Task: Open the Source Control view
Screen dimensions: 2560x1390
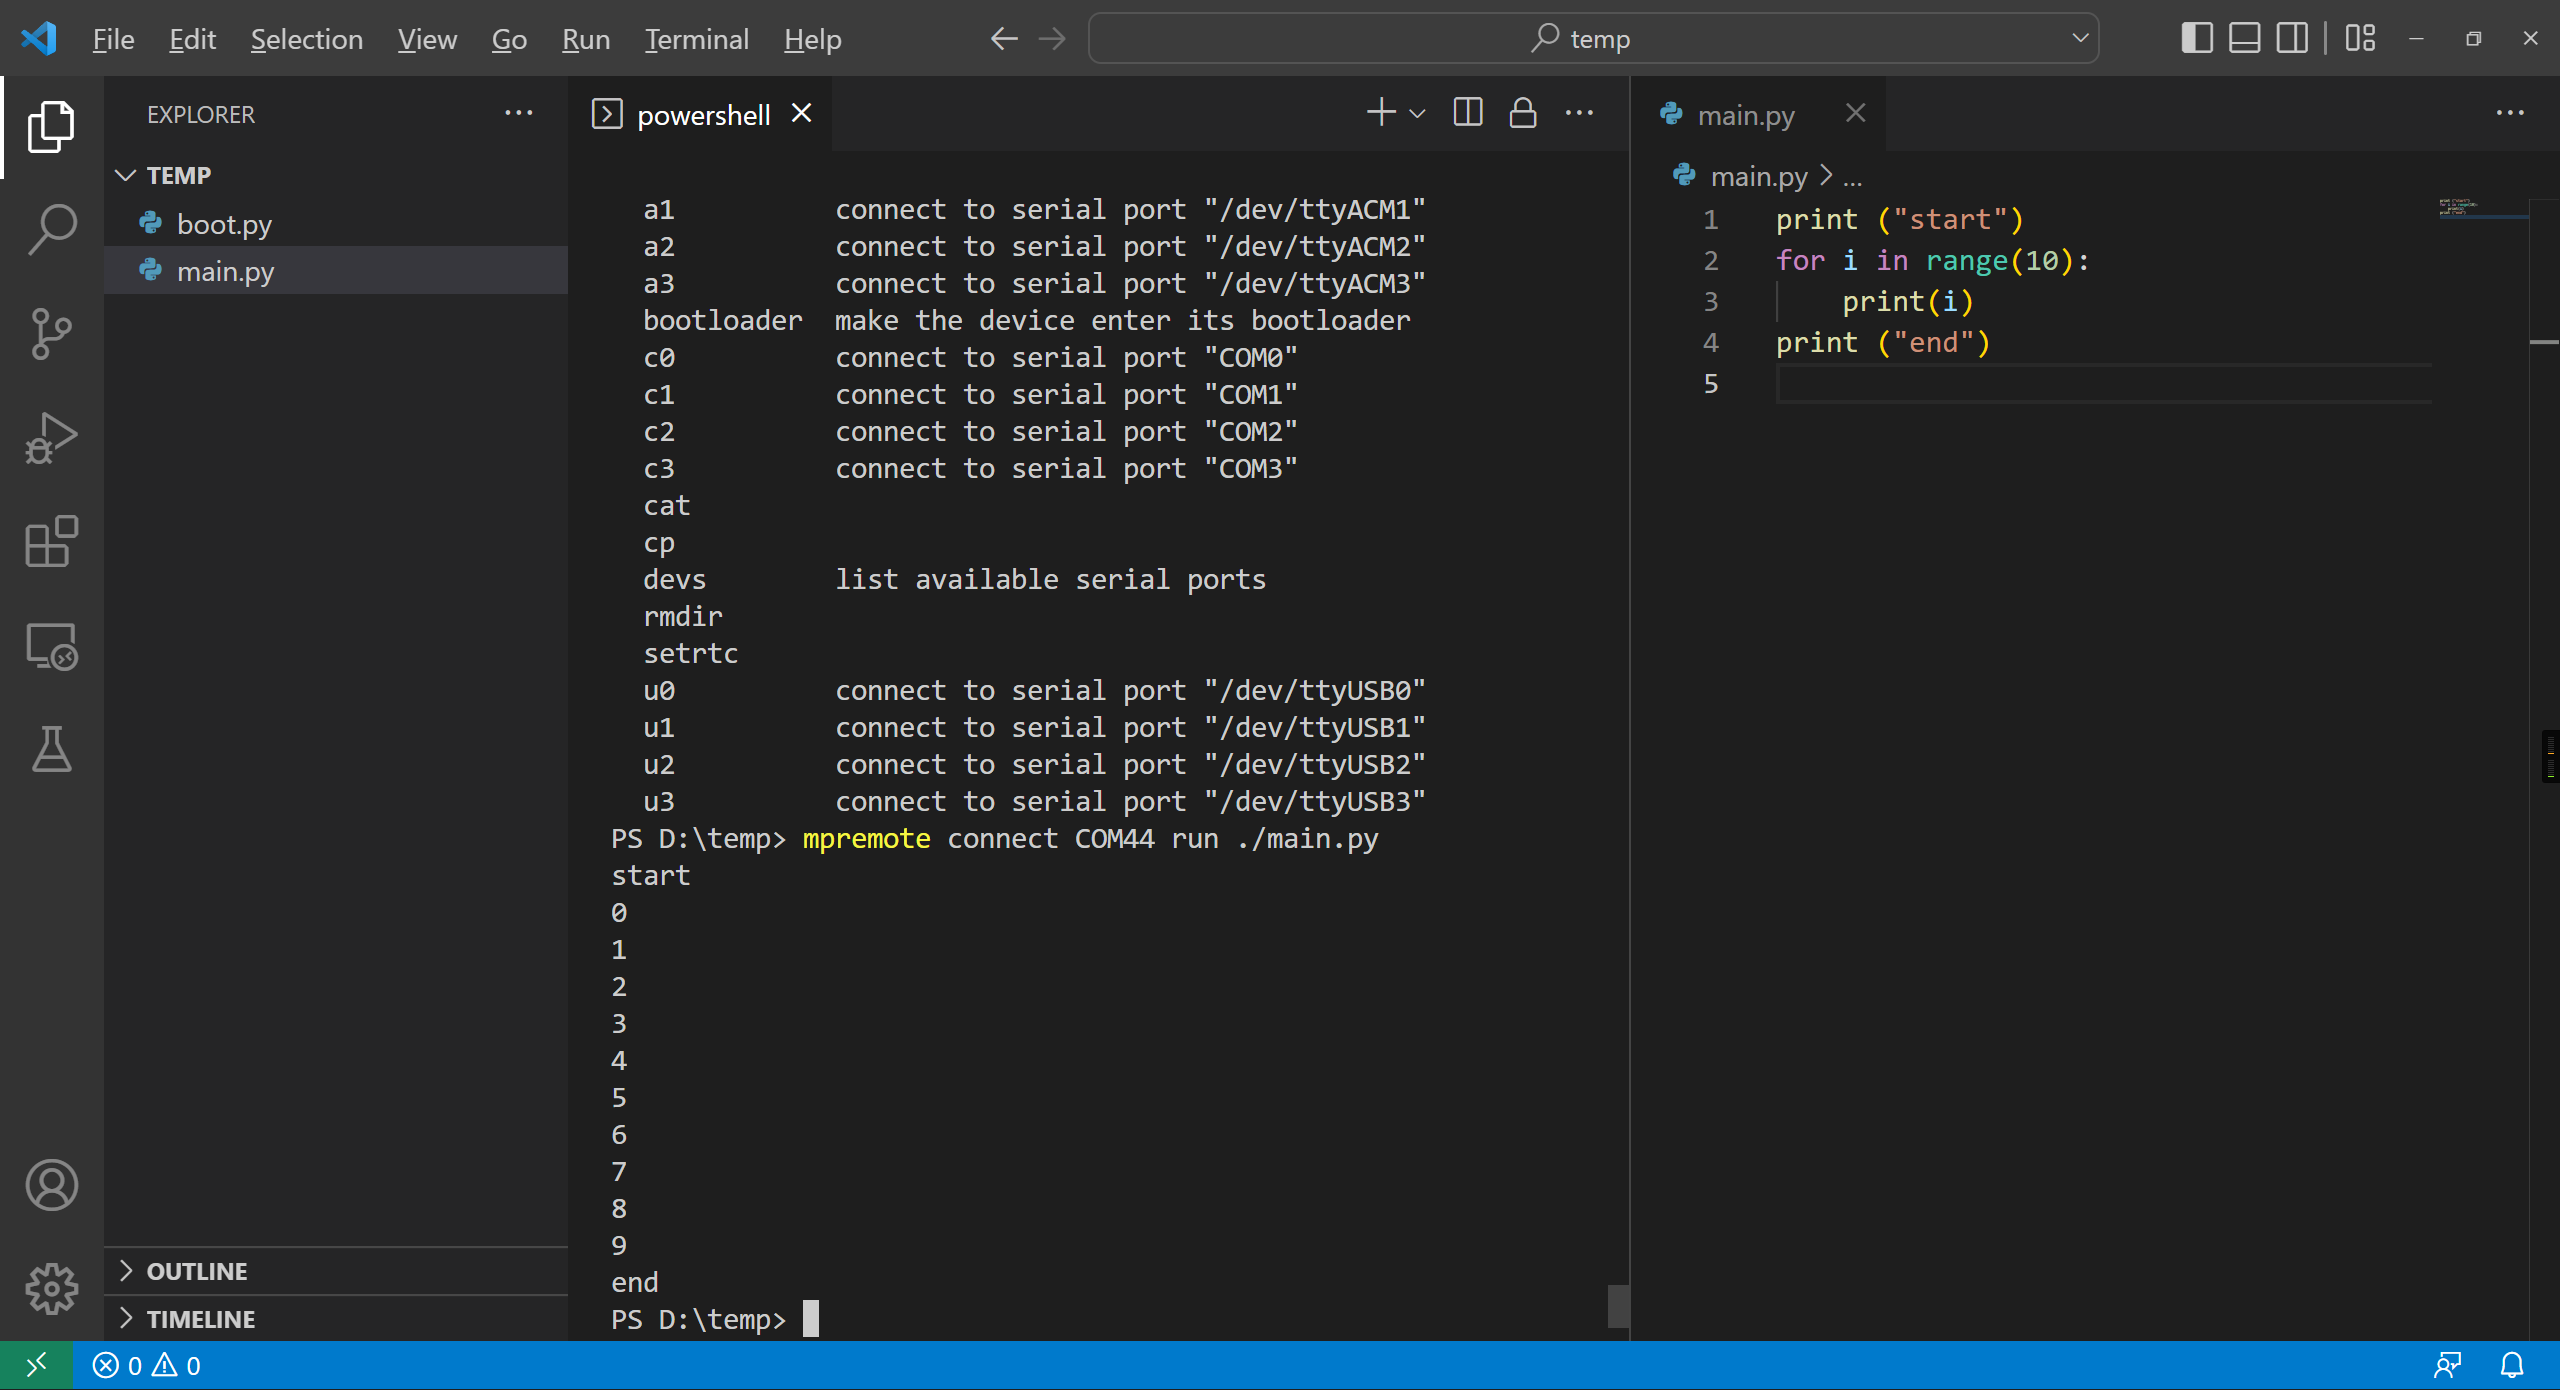Action: pos(51,334)
